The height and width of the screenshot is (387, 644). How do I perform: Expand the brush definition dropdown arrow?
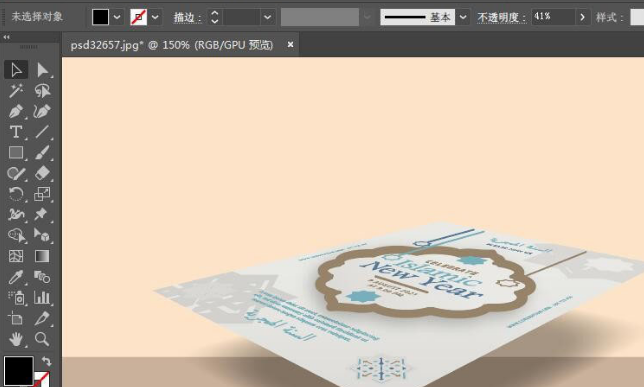463,17
